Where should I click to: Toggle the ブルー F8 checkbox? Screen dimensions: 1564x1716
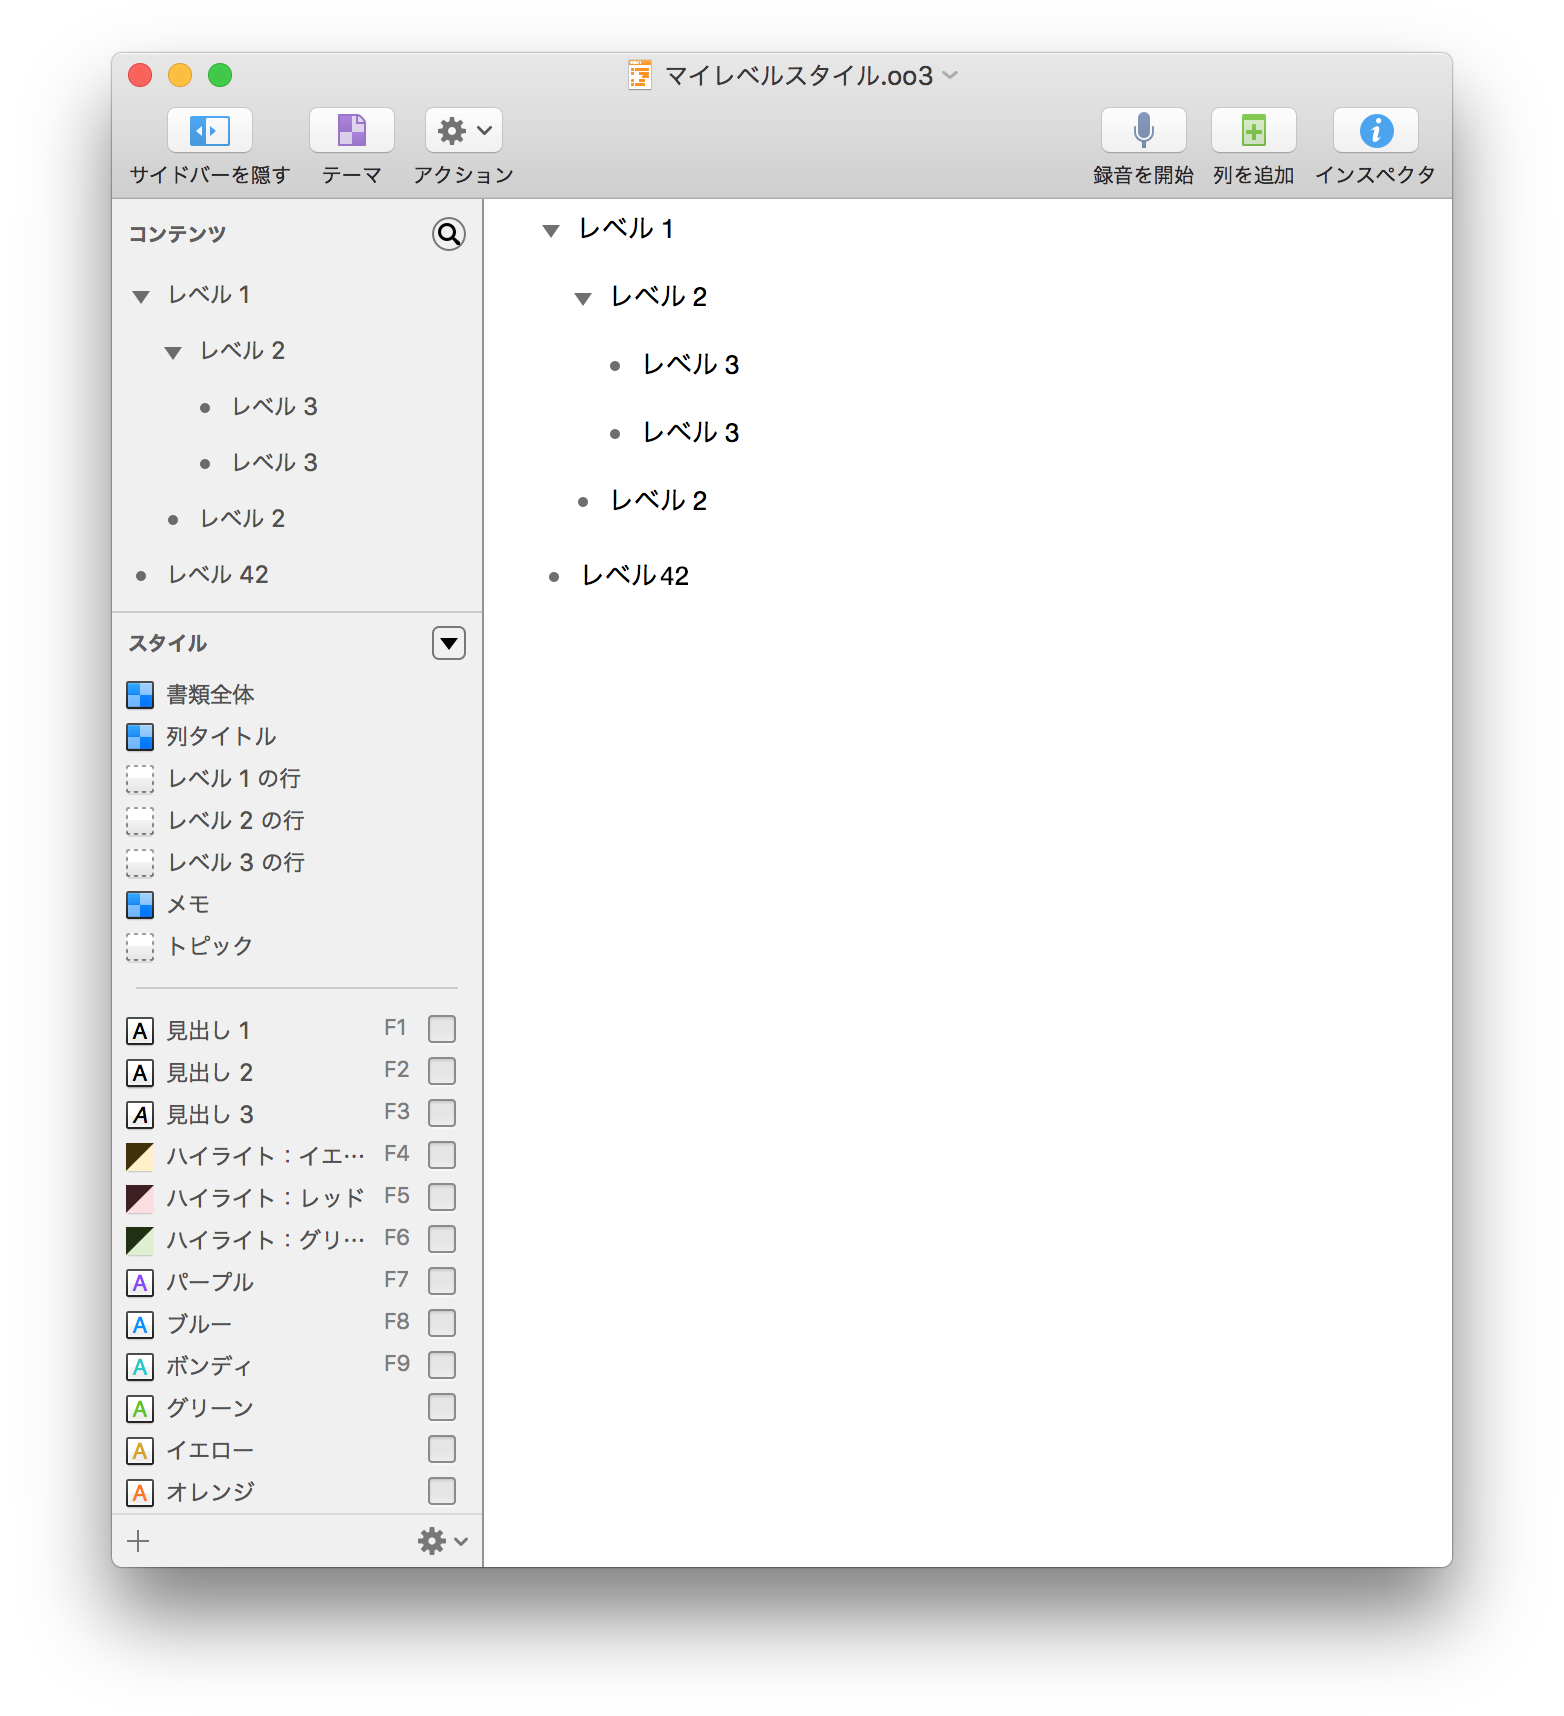[x=442, y=1323]
